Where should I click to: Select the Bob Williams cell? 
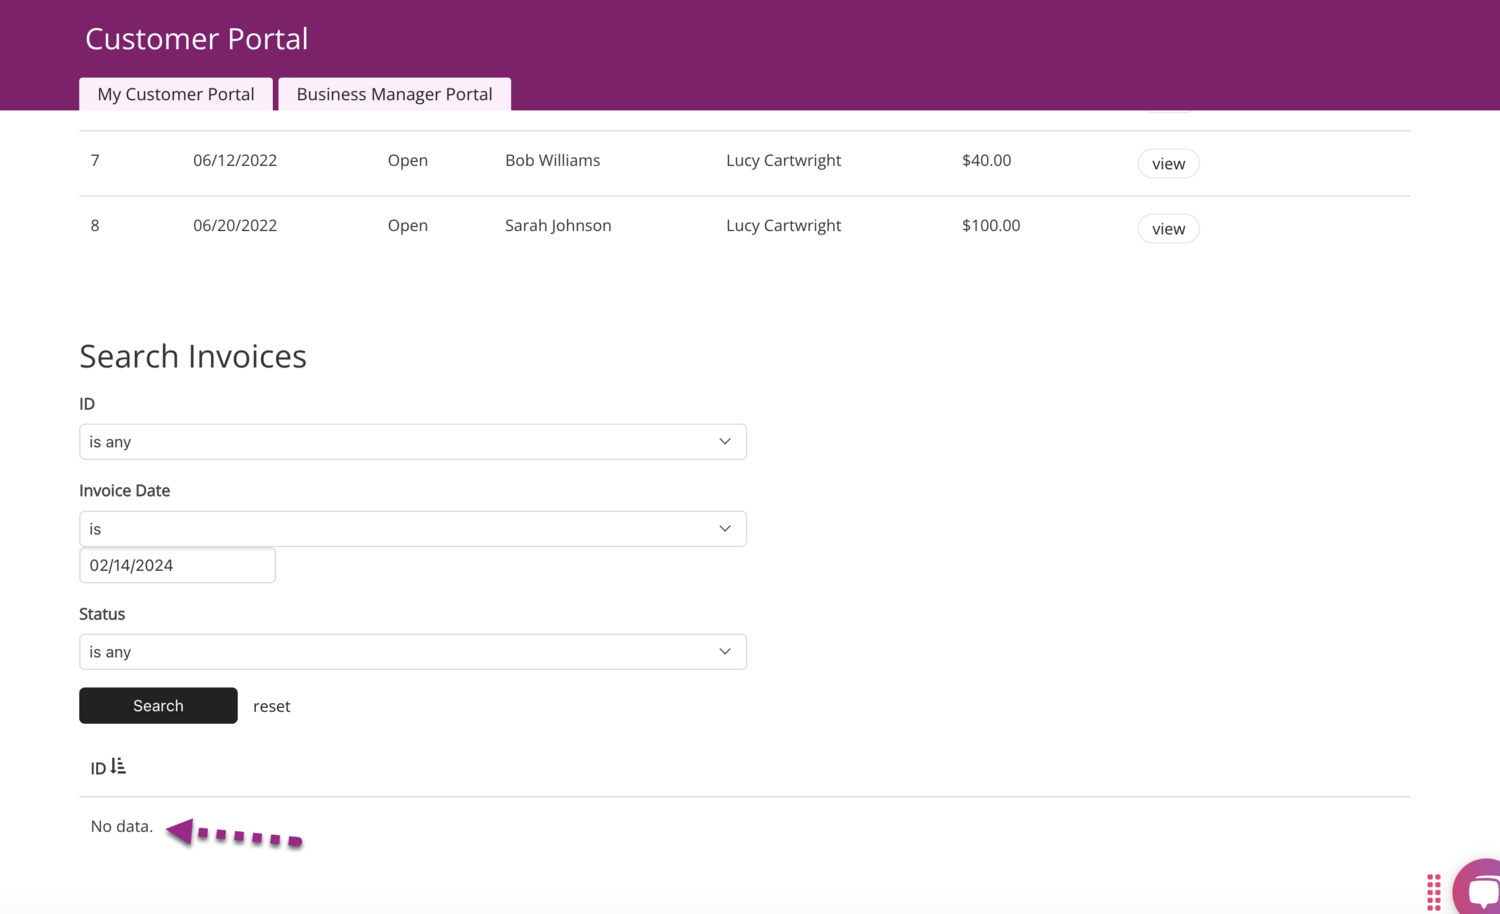coord(552,161)
